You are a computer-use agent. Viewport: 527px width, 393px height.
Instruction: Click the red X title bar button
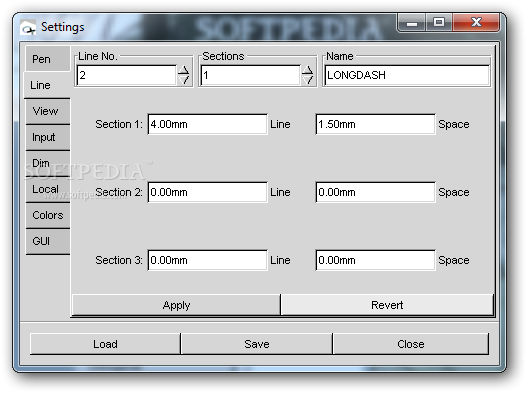click(x=476, y=23)
